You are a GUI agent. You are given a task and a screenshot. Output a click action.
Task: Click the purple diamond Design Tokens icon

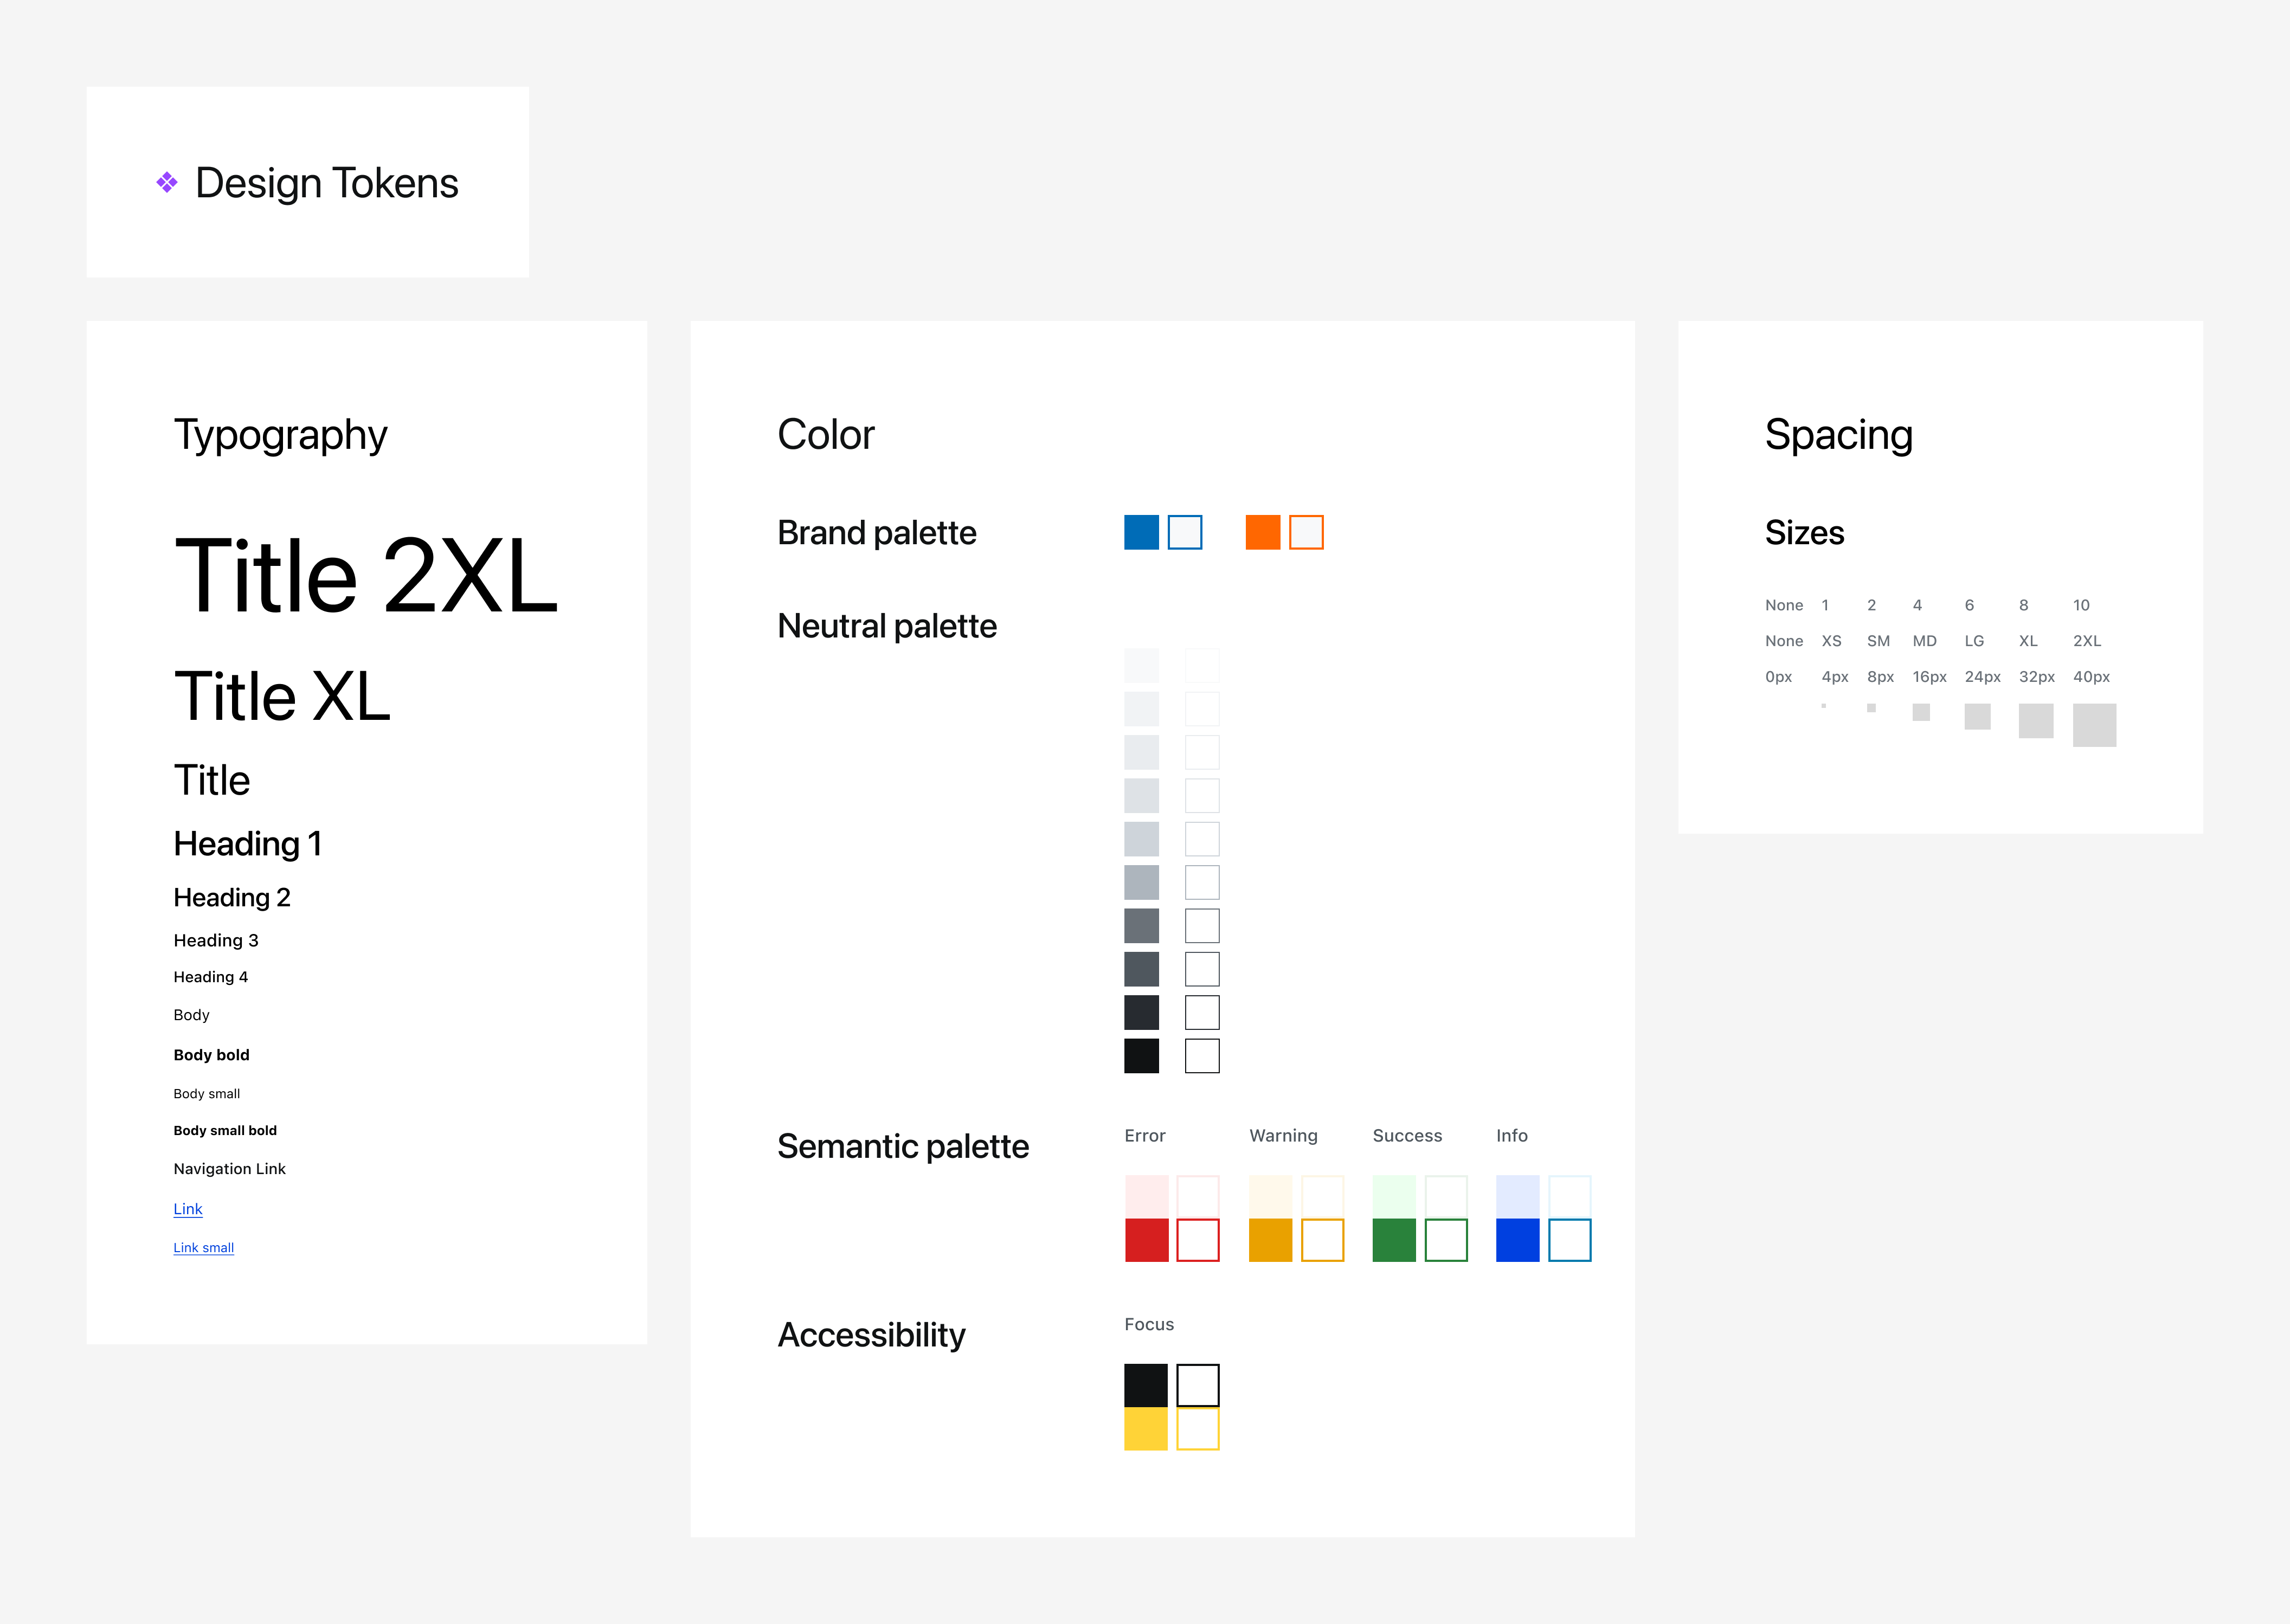167,182
